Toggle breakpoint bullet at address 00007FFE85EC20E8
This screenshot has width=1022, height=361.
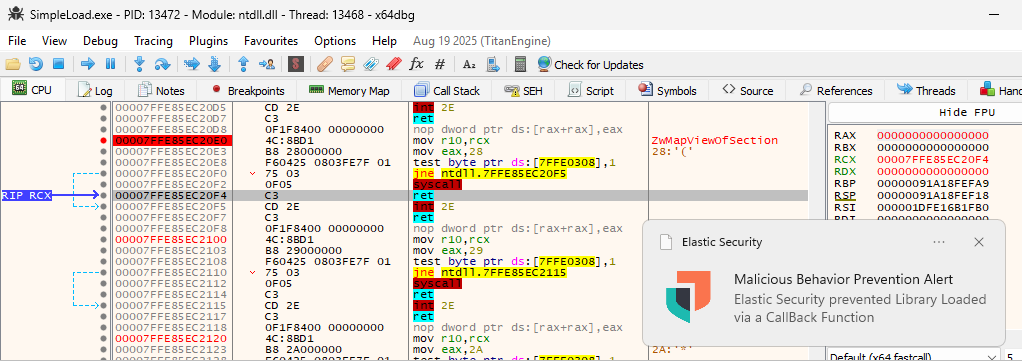pyautogui.click(x=104, y=162)
